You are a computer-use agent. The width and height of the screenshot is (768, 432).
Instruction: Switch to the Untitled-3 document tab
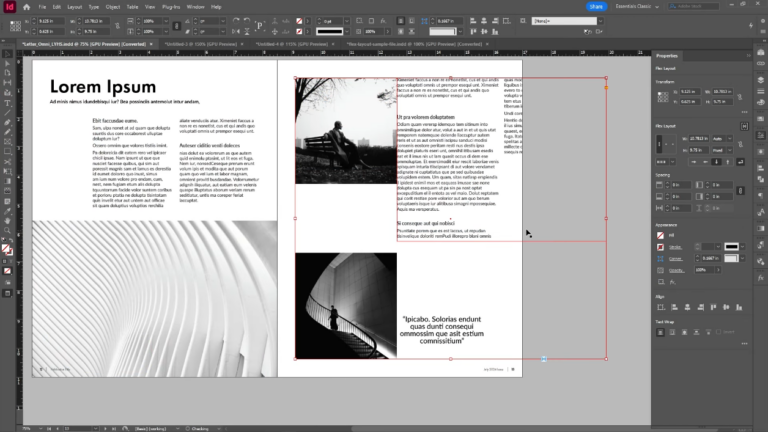201,44
